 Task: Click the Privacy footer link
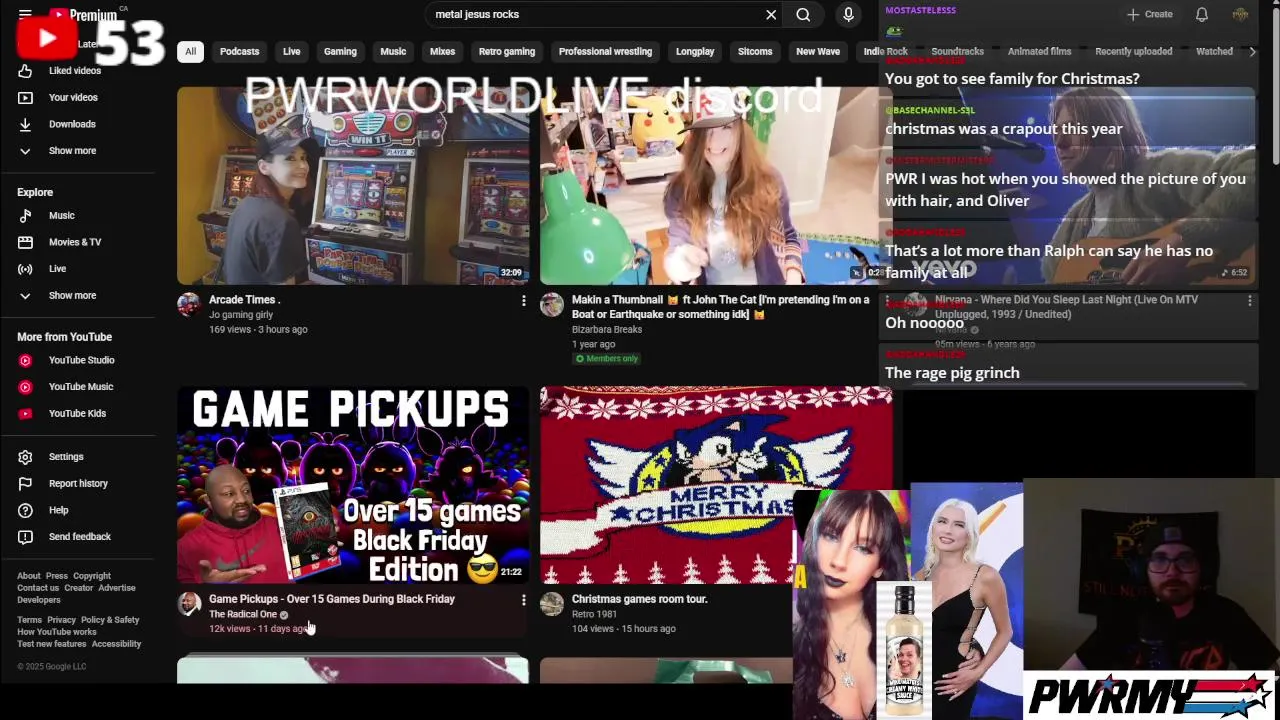click(61, 620)
